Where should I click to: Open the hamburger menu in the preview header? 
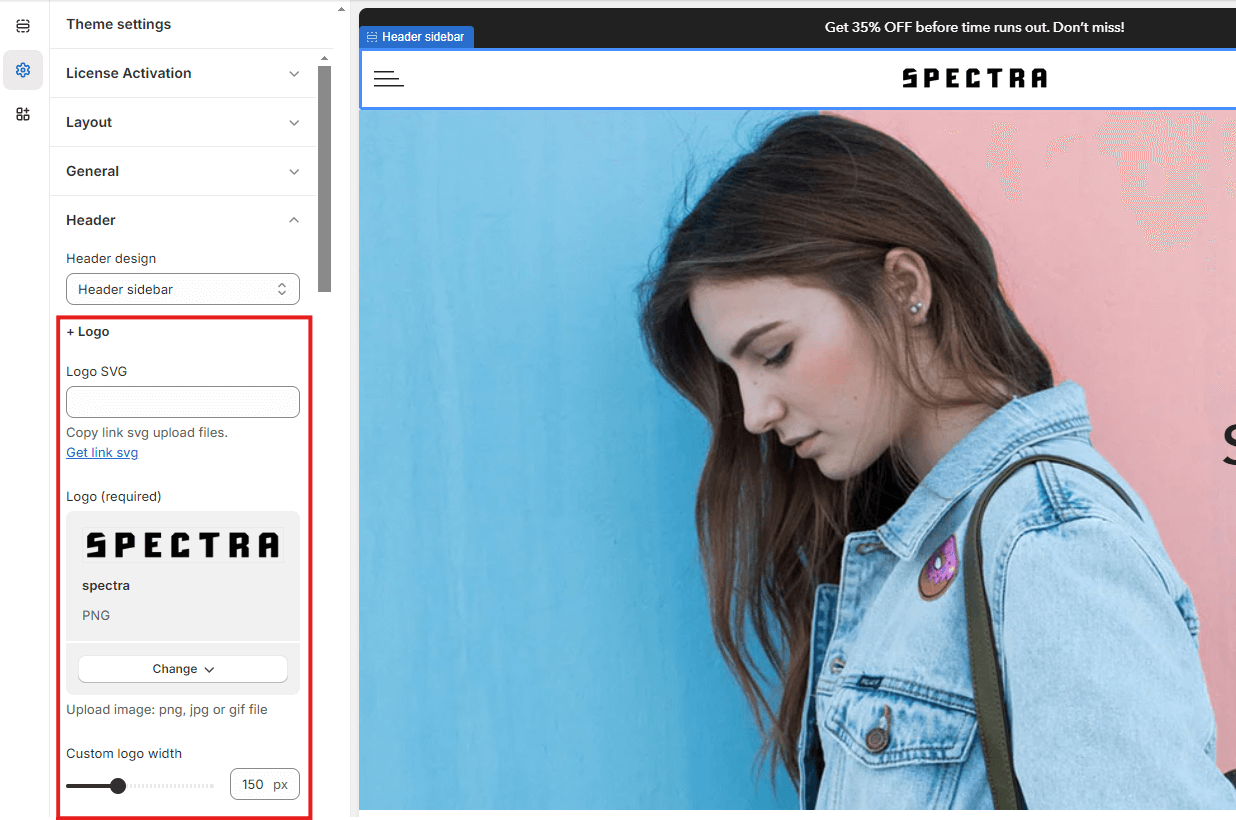388,78
